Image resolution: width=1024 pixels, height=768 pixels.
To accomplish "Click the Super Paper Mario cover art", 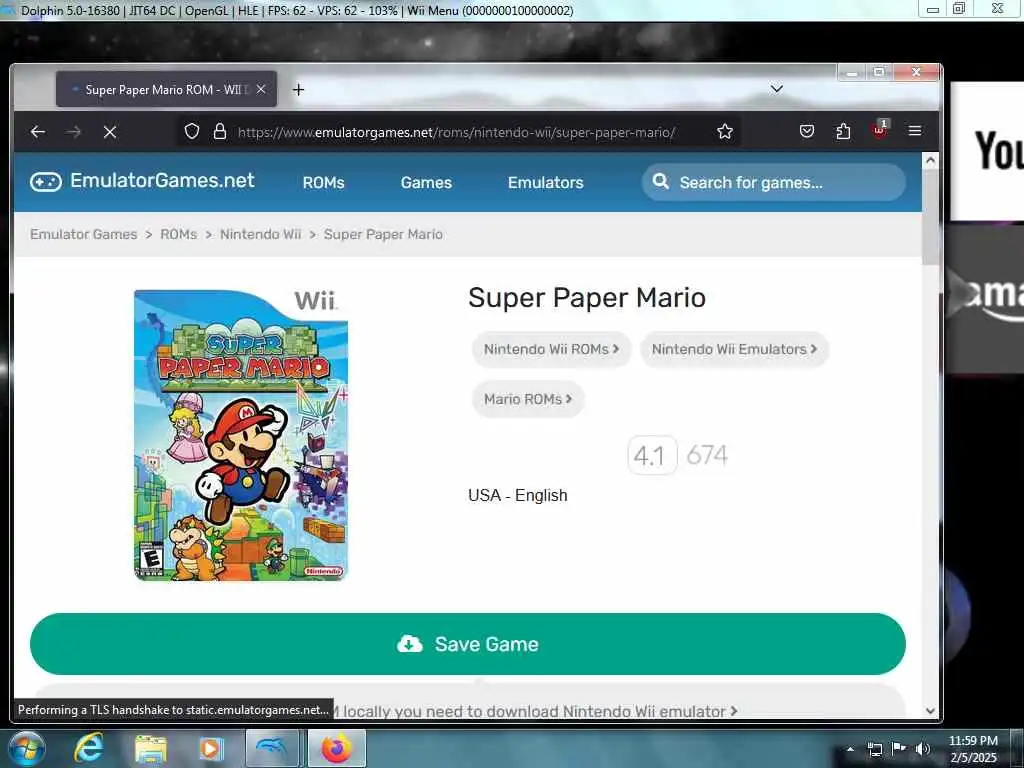I will tap(241, 435).
